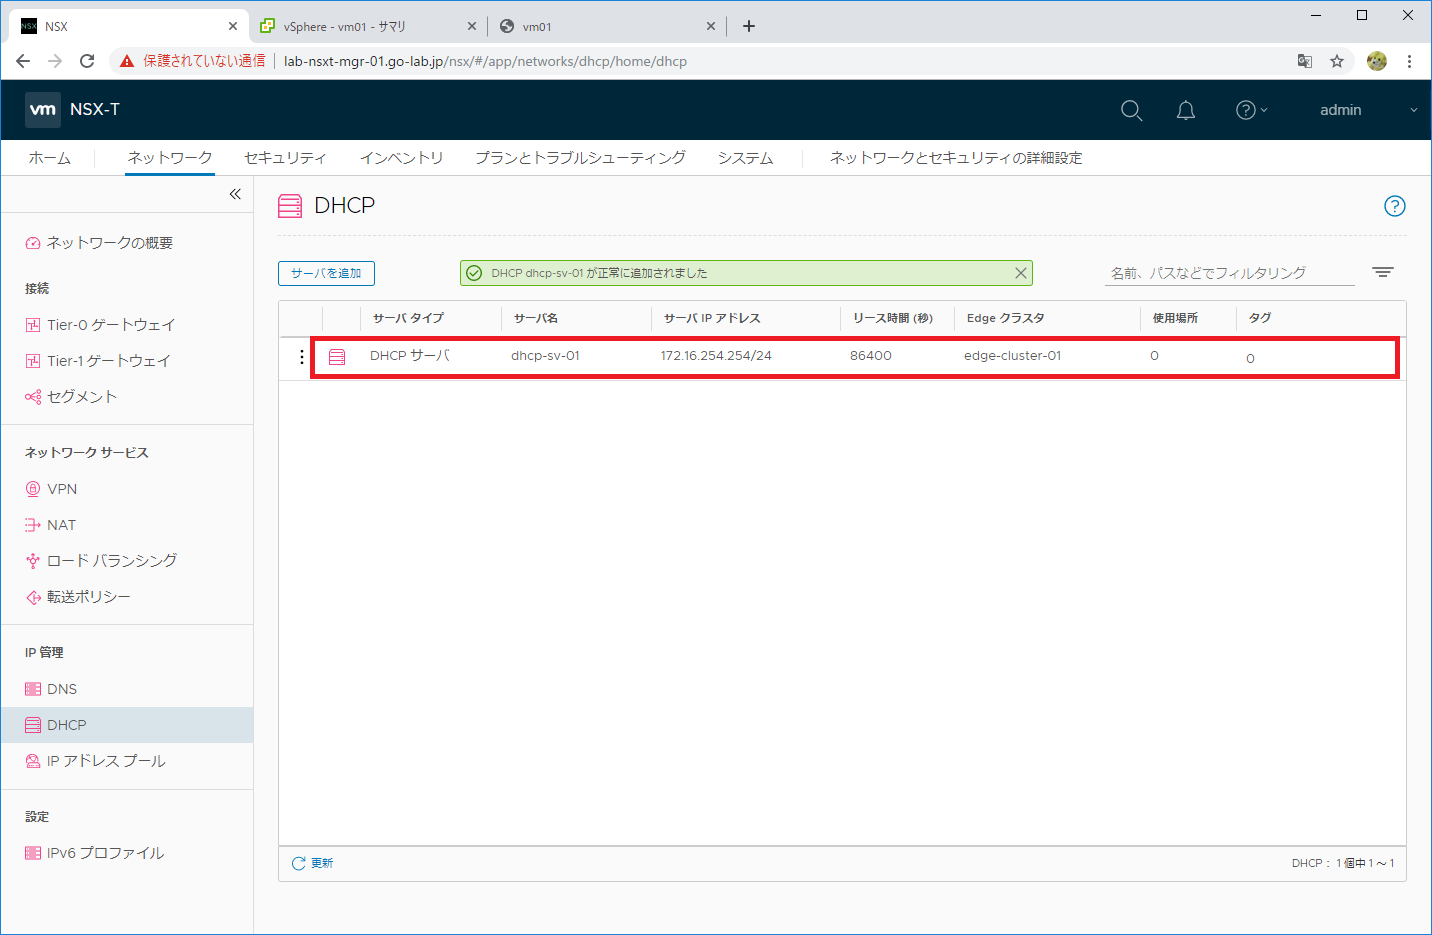Click the サーバ IP アドレス column header
Image resolution: width=1432 pixels, height=935 pixels.
(712, 318)
